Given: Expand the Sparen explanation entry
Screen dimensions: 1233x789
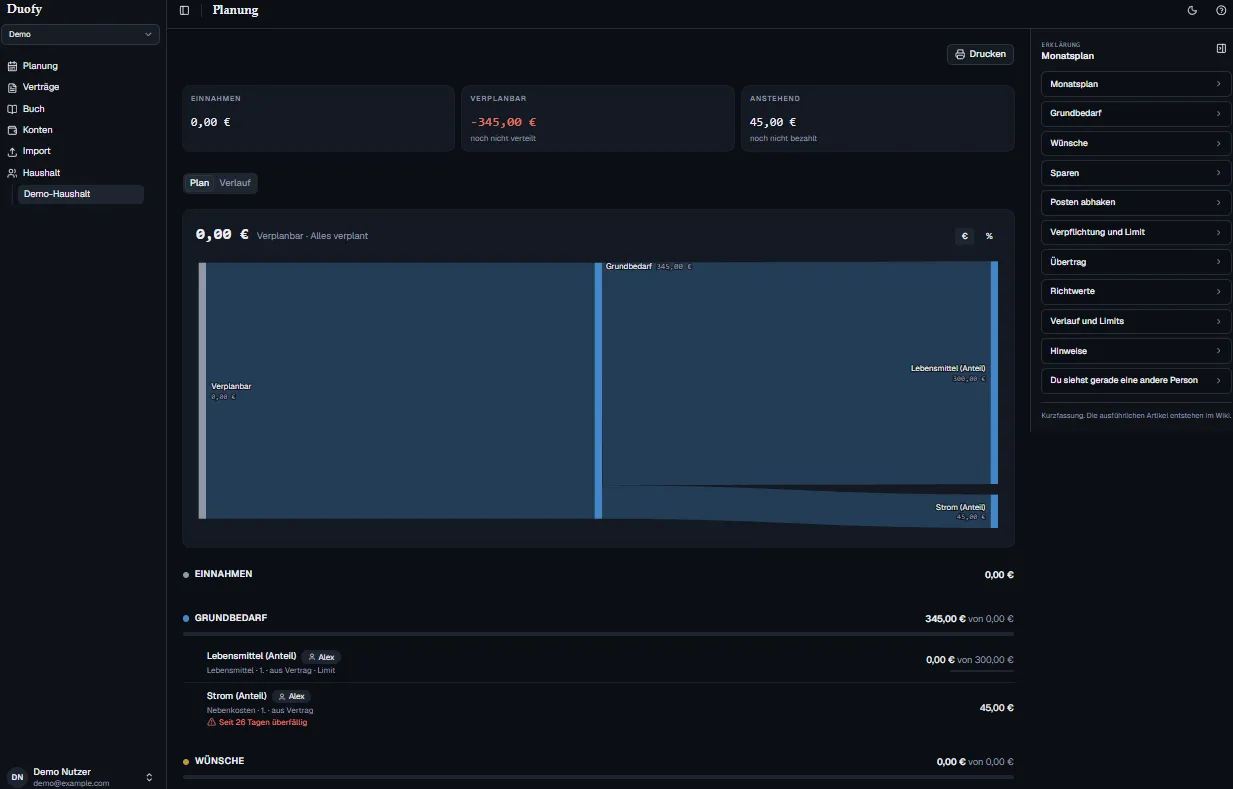Looking at the screenshot, I should (1136, 173).
